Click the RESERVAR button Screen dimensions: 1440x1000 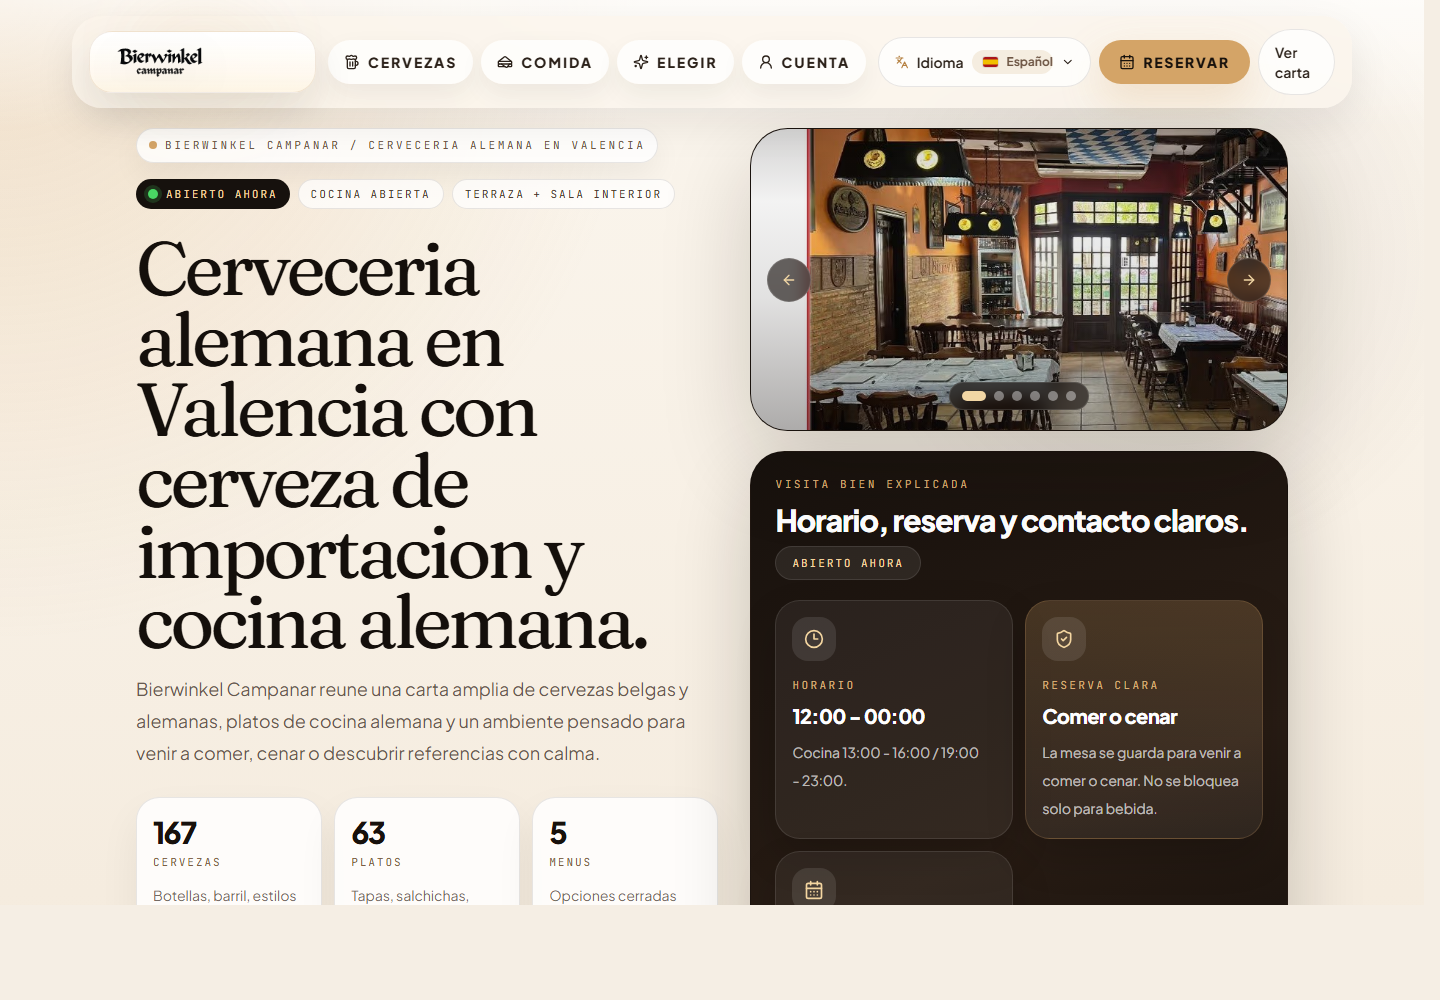pos(1174,62)
